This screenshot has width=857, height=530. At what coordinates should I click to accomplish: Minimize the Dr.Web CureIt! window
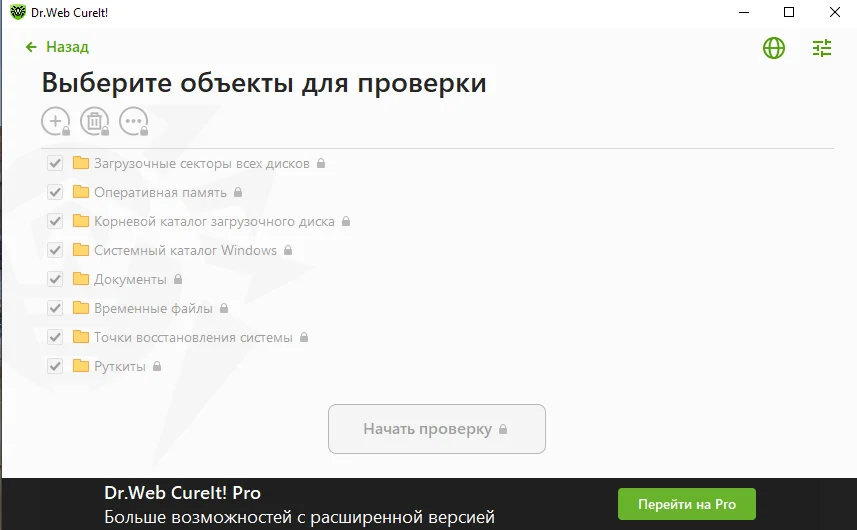(x=744, y=12)
